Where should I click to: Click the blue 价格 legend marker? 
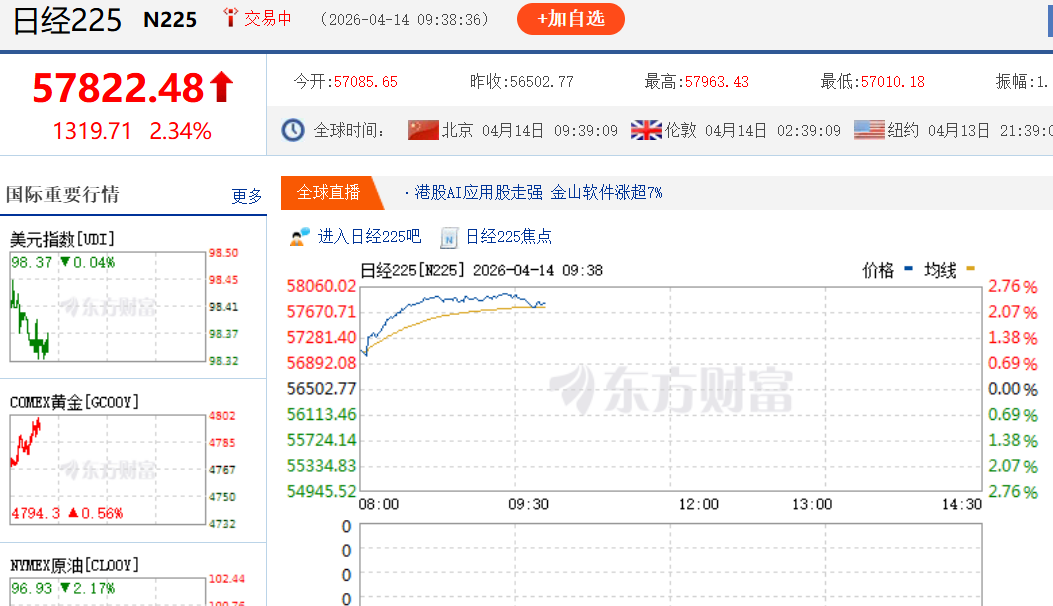909,269
